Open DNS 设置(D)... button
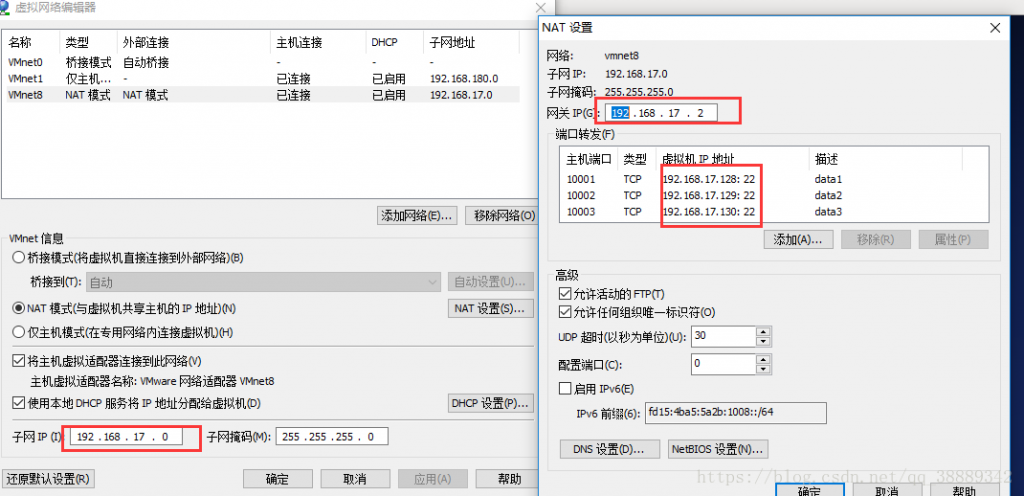 pos(611,449)
